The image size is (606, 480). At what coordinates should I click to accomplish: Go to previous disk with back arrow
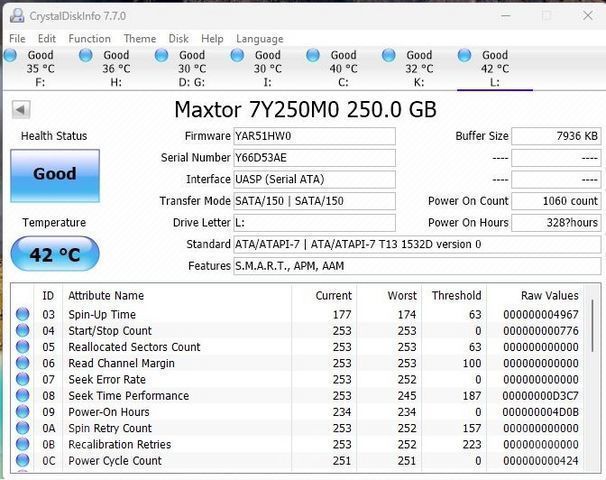(x=21, y=110)
